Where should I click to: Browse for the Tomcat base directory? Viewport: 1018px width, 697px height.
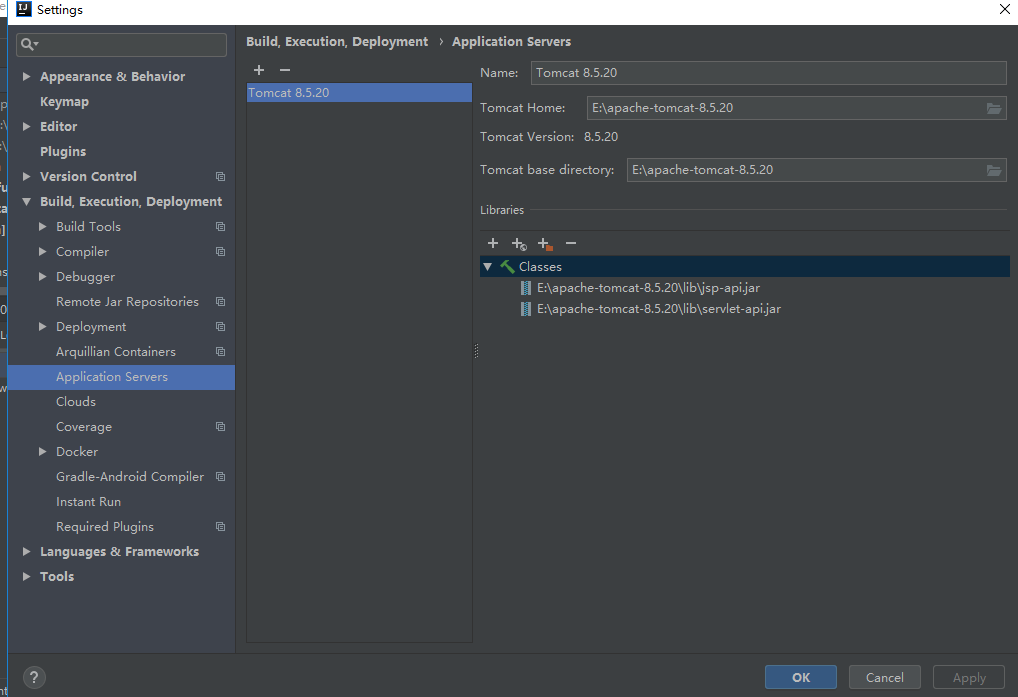pos(994,169)
